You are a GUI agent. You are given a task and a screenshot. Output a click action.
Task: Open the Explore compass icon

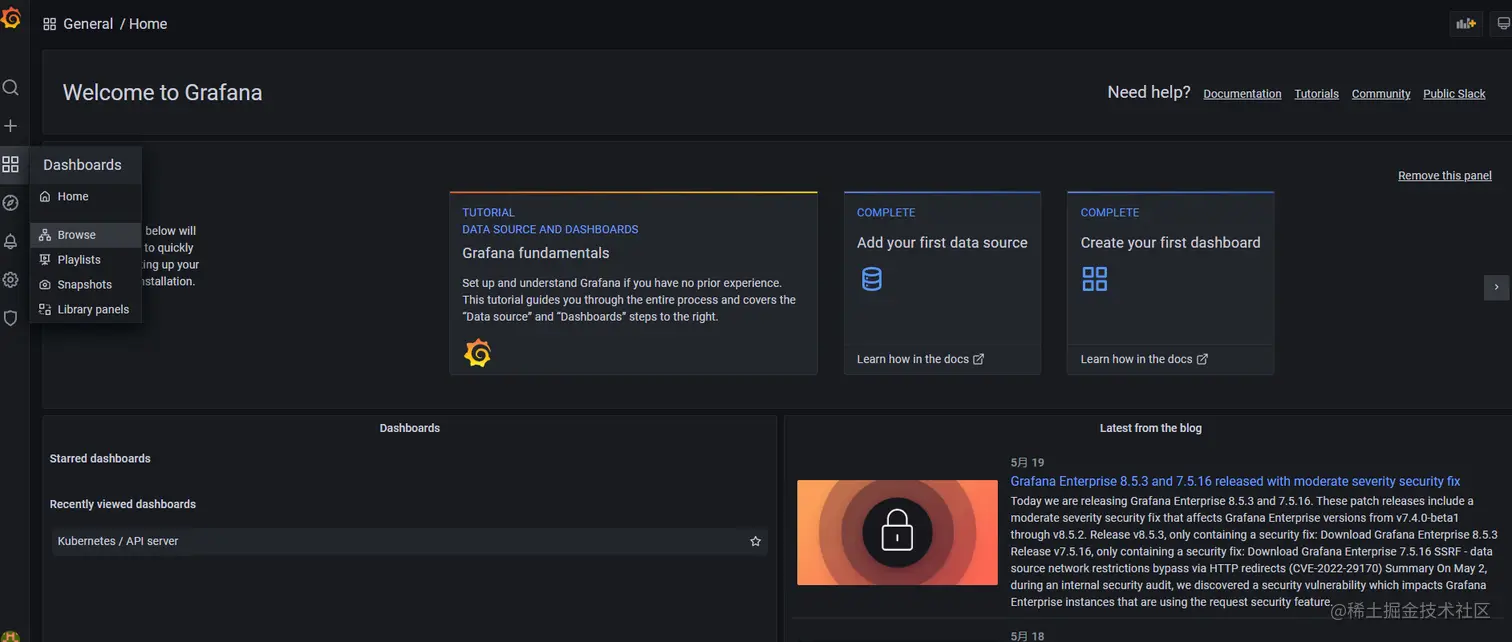[10, 203]
